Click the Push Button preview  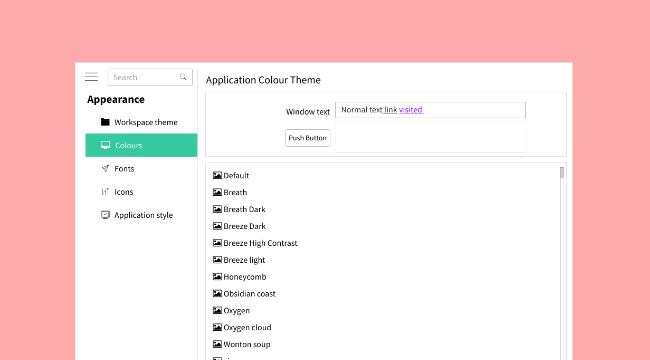point(308,138)
